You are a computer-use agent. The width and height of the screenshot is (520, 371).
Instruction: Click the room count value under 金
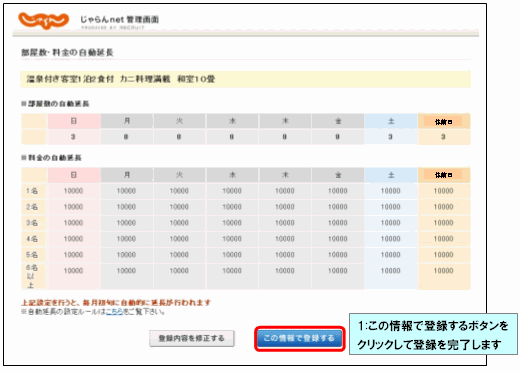337,137
